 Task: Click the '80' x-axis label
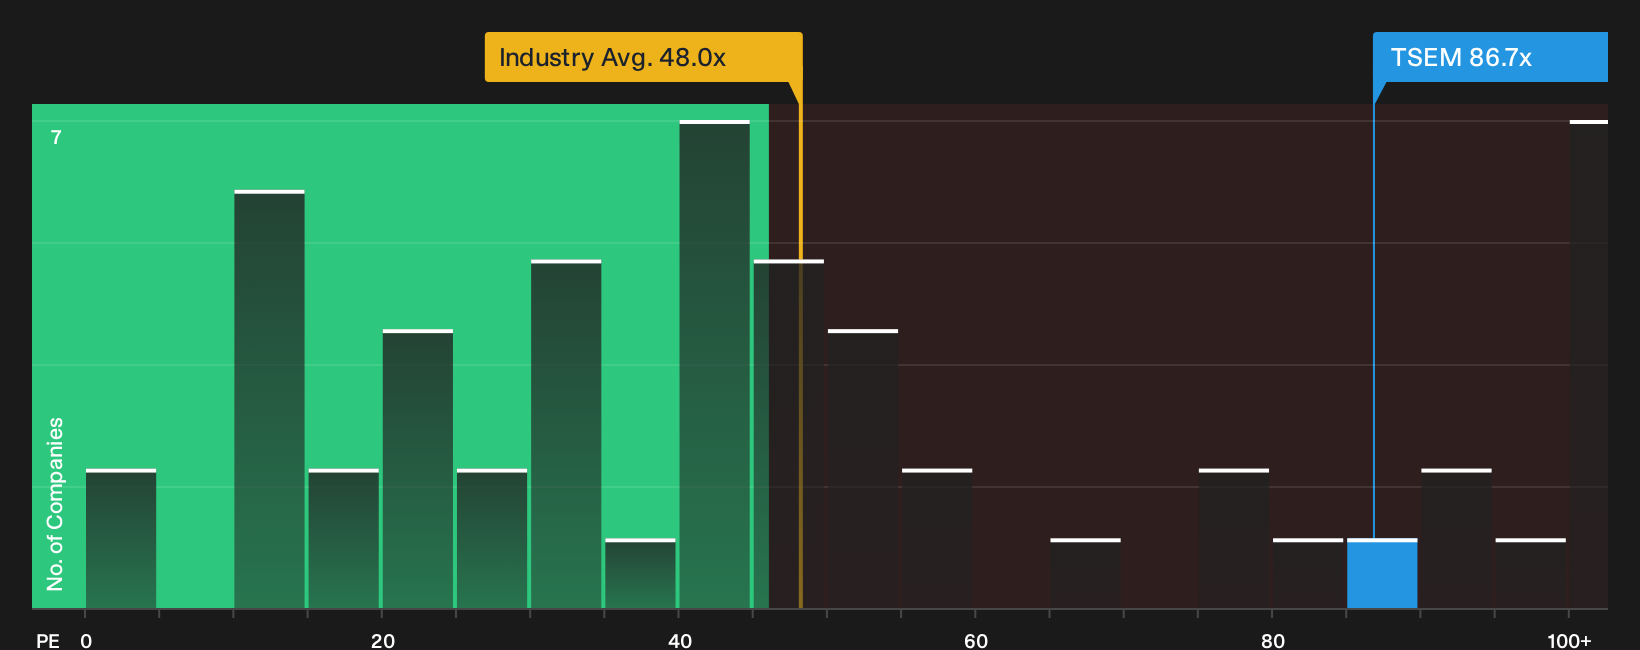pos(1273,640)
